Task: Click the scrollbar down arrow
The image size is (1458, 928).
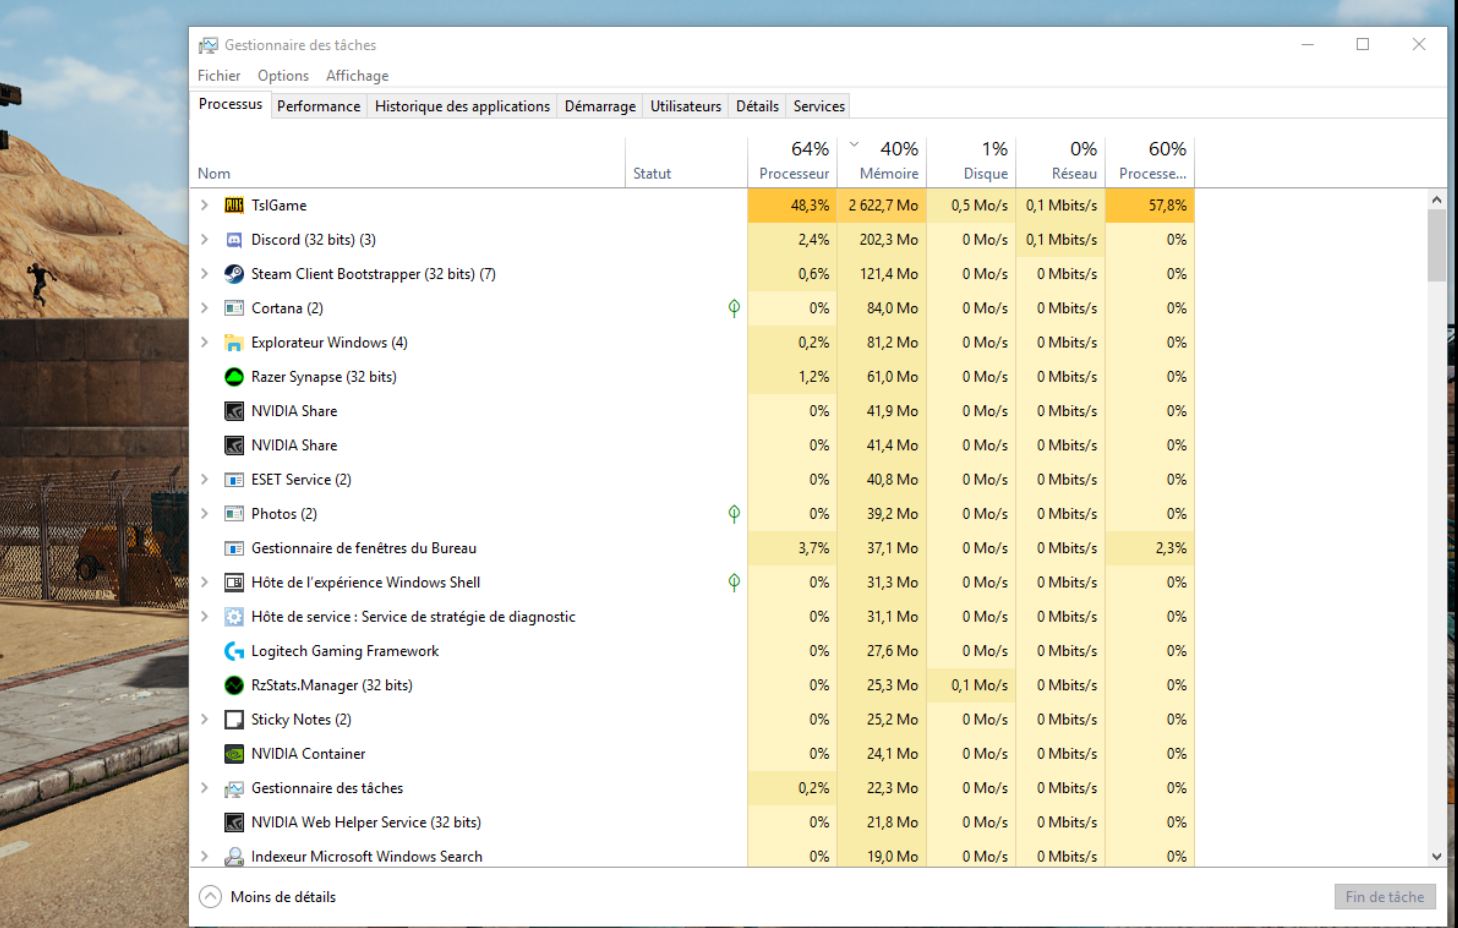Action: [x=1437, y=857]
